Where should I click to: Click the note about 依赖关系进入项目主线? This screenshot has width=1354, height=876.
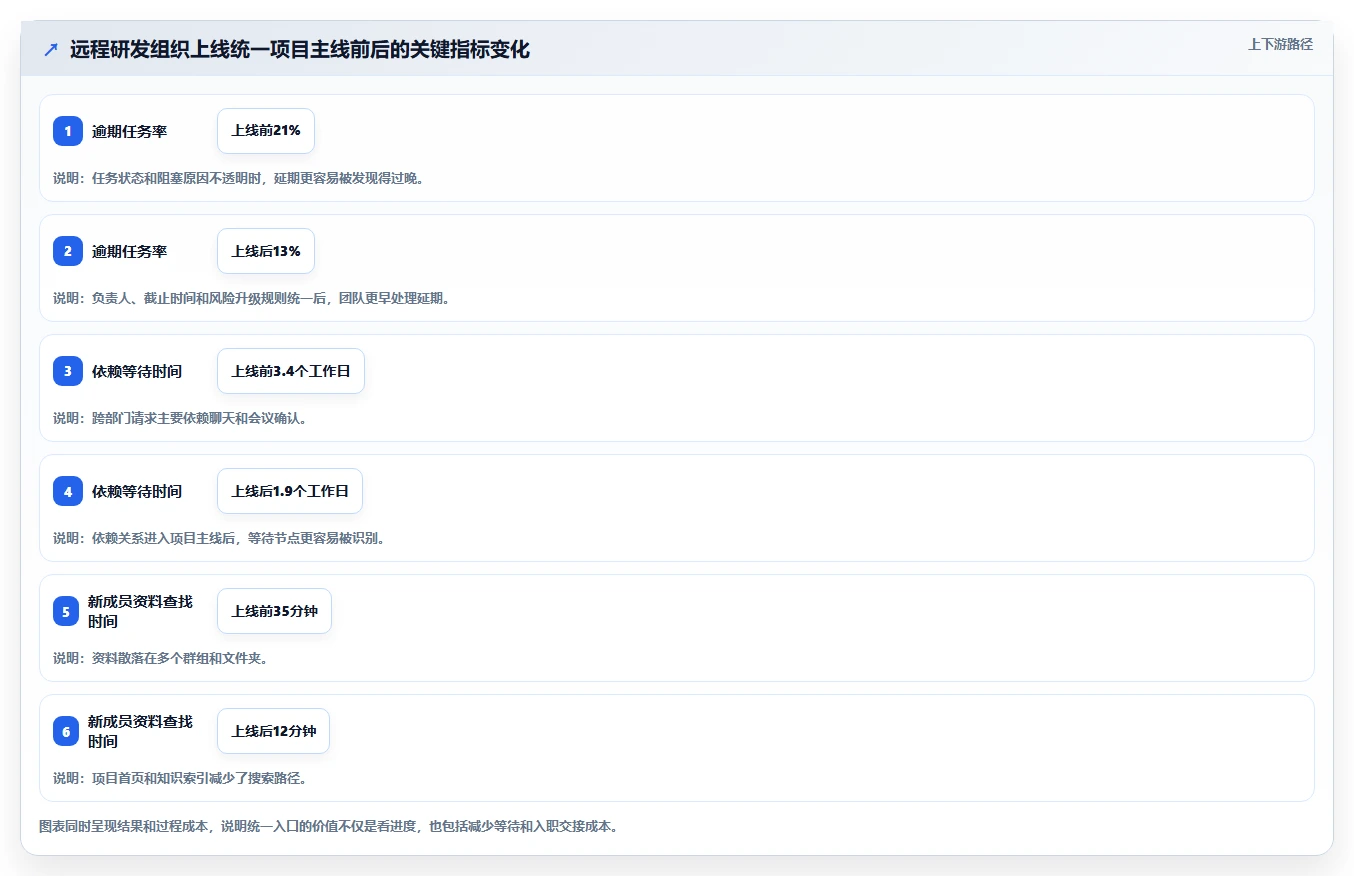[219, 538]
